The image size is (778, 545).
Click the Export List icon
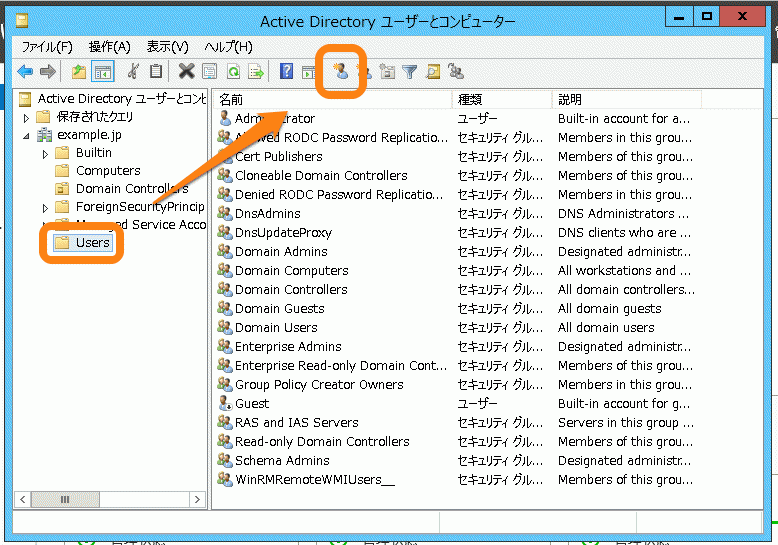pos(256,72)
